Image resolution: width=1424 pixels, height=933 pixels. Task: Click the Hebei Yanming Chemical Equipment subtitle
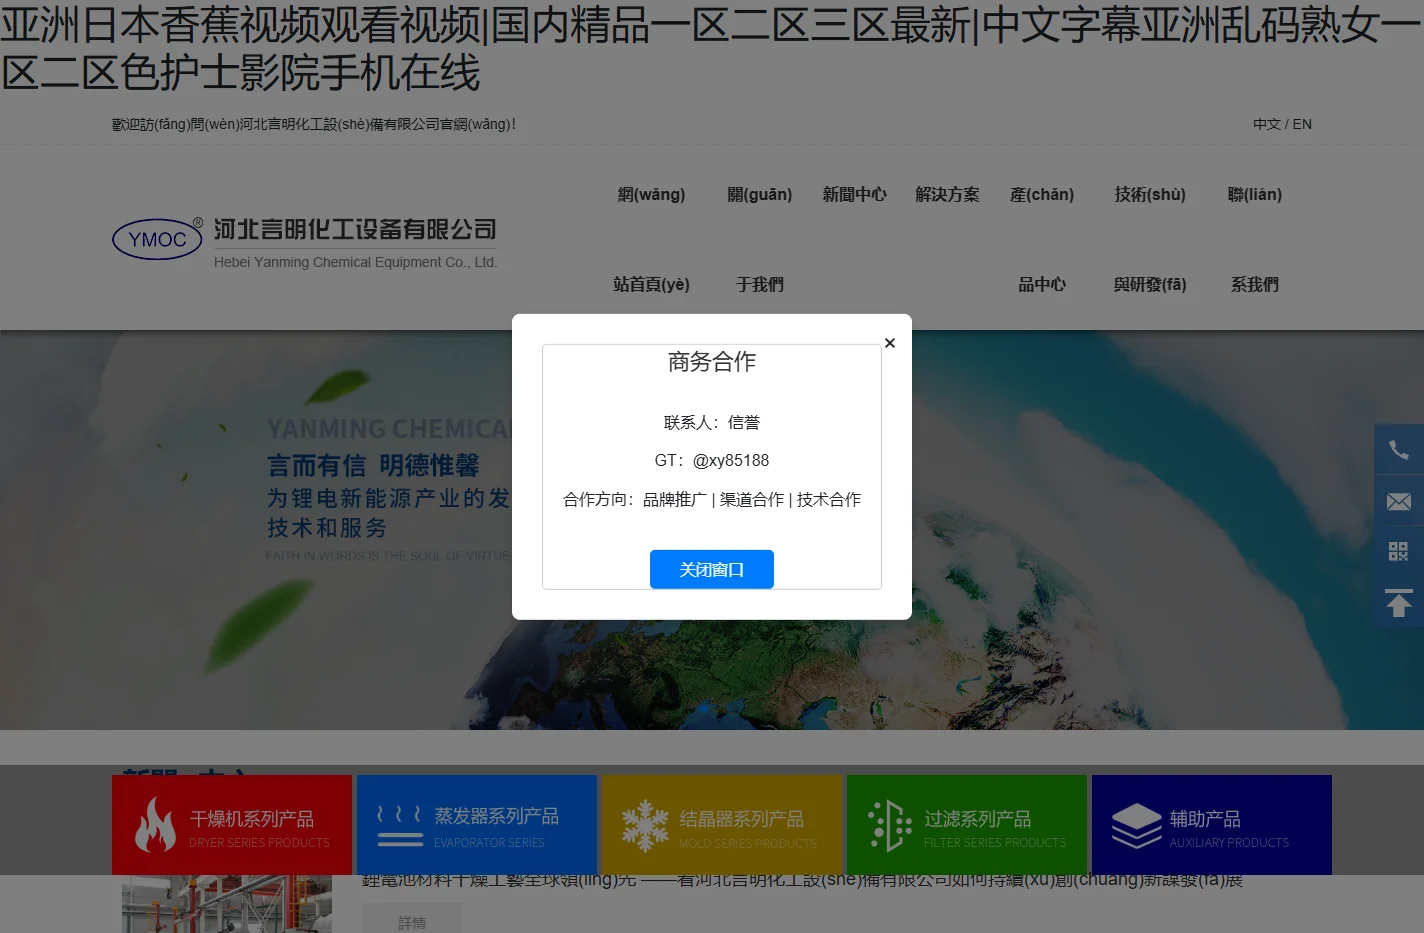tap(355, 262)
